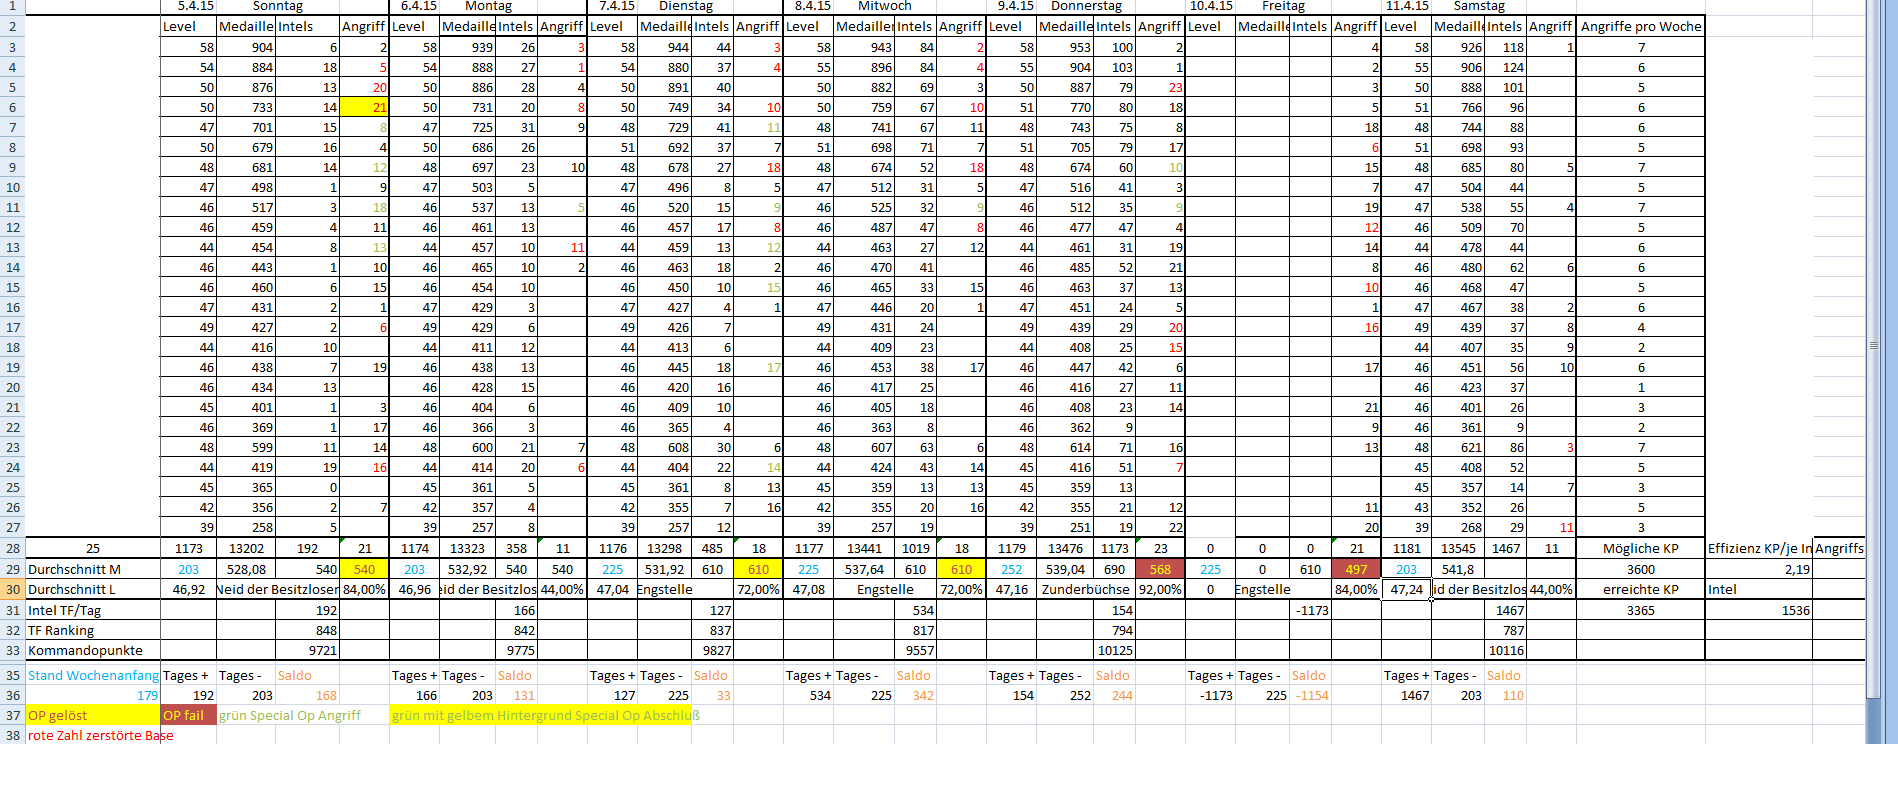Viewport: 1898px width, 800px height.
Task: Click the "erreichte KP" cell
Action: (x=1640, y=589)
